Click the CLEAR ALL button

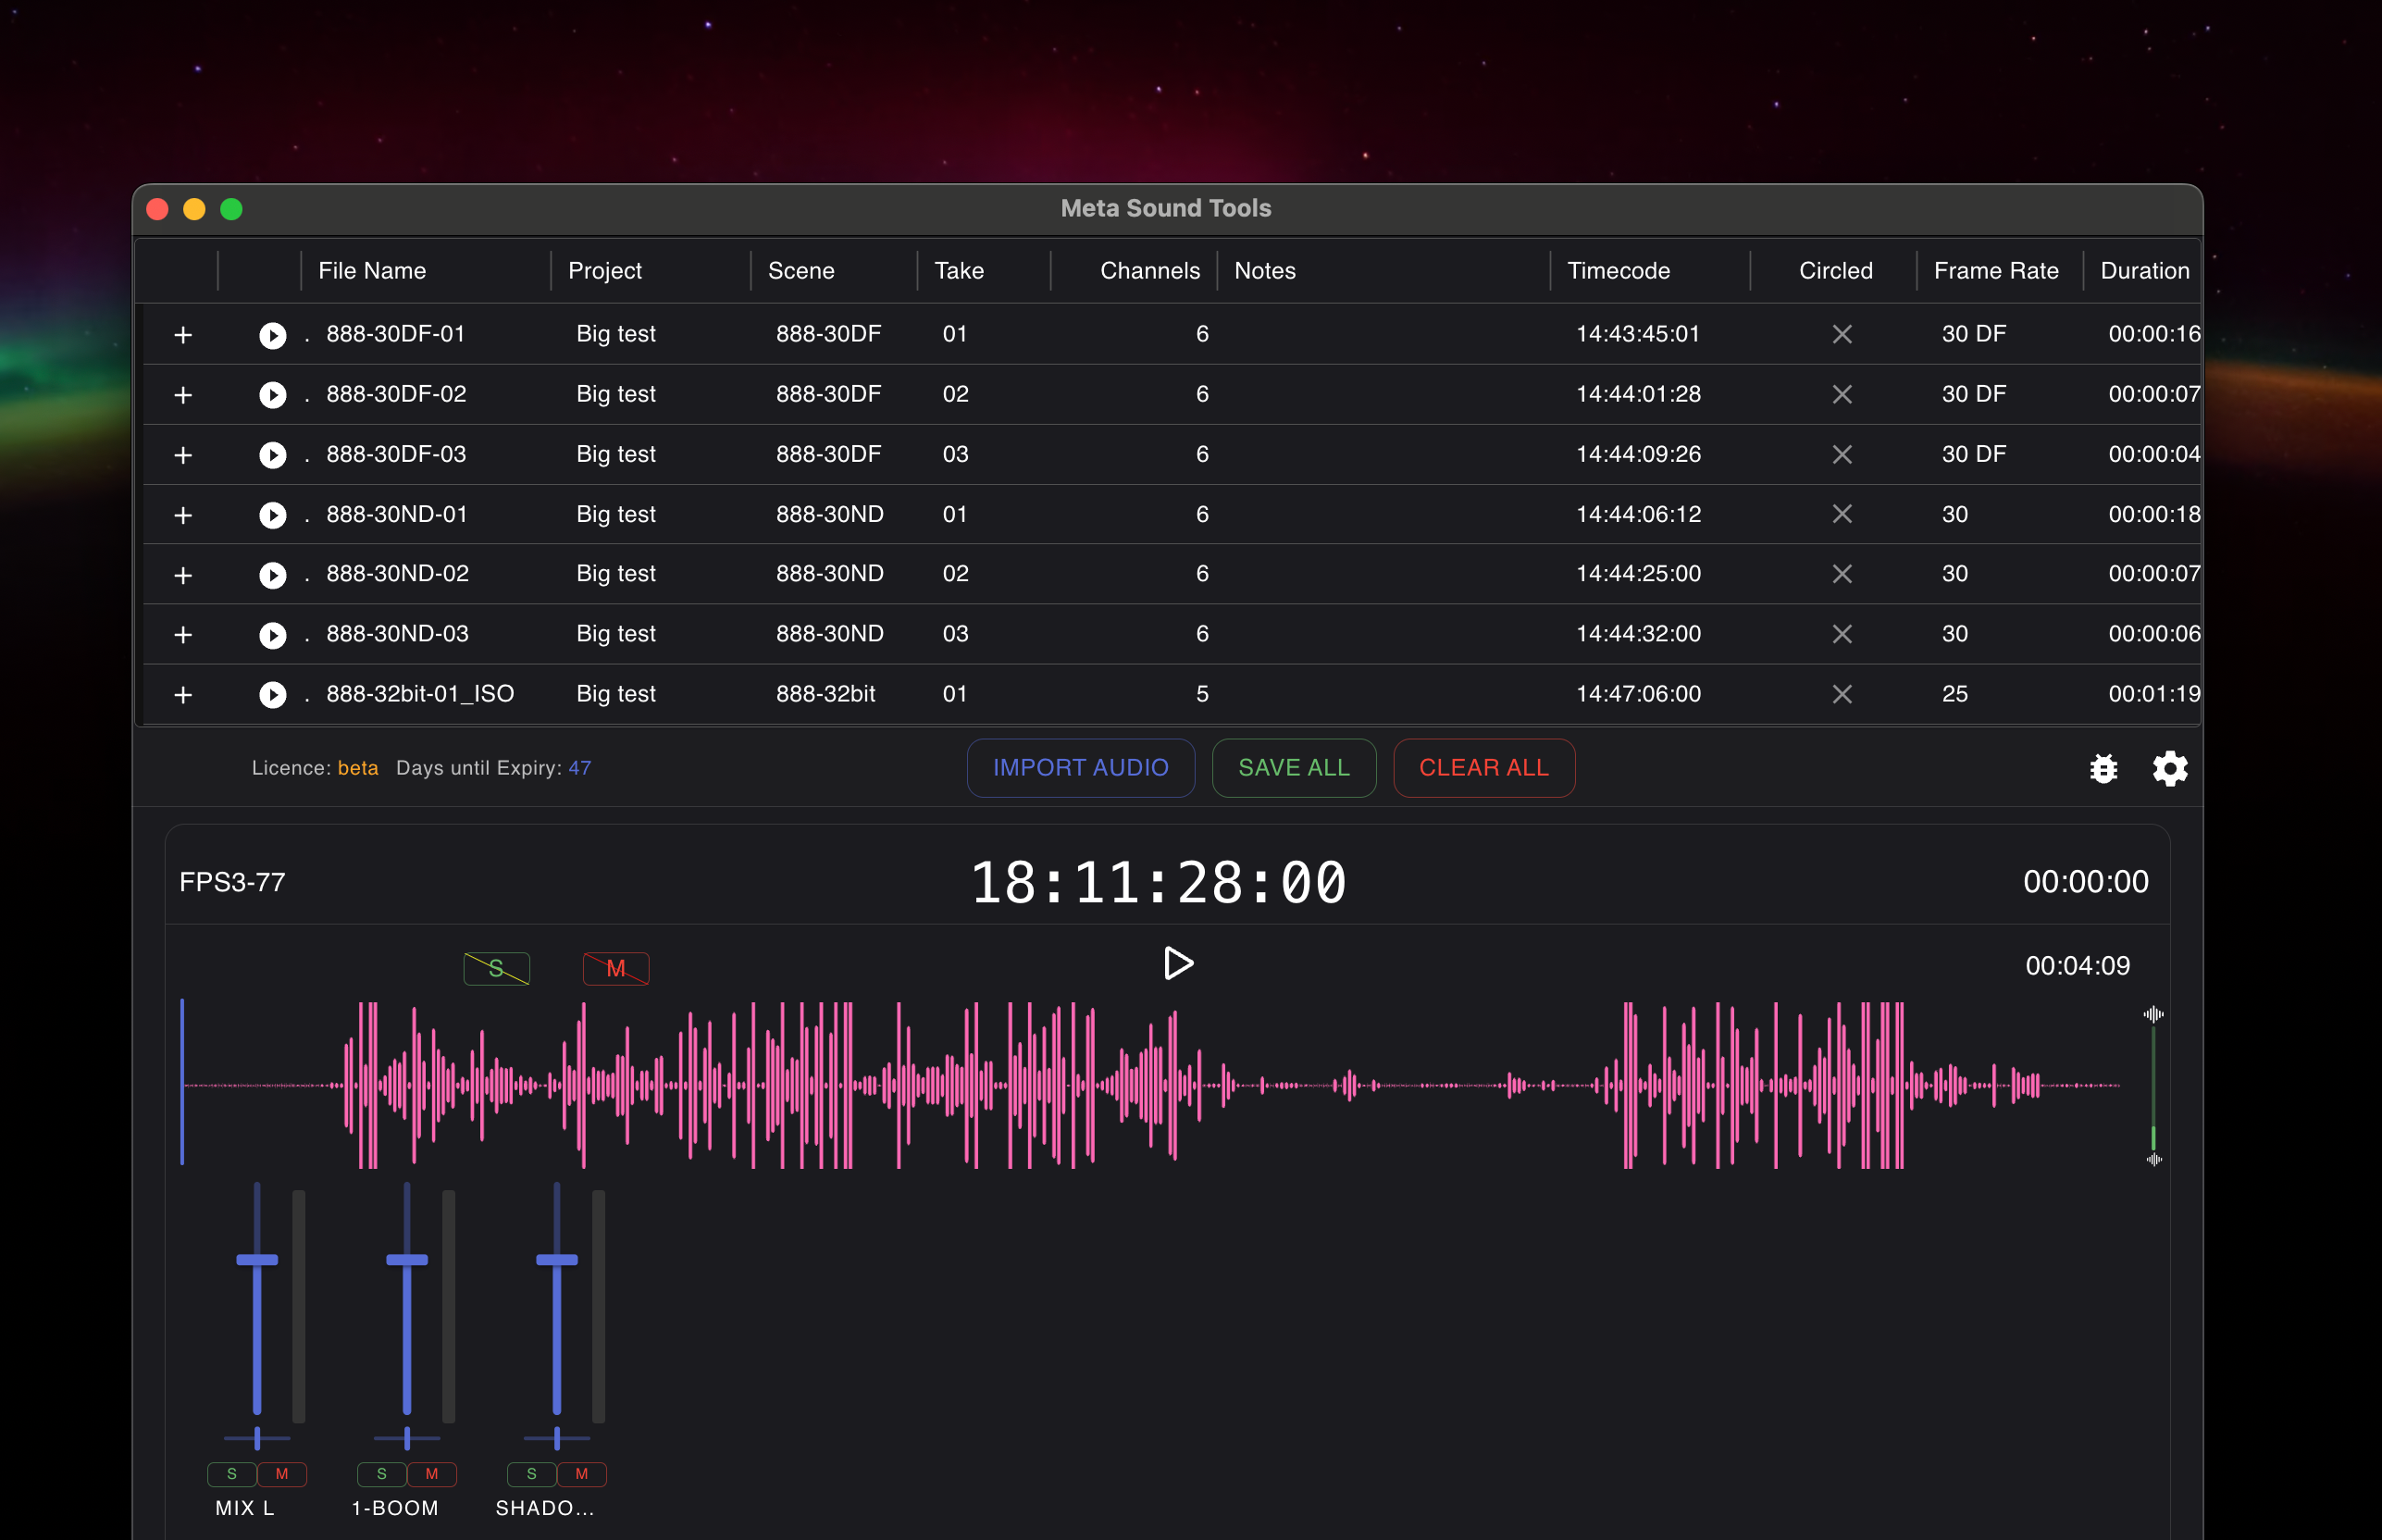[1484, 768]
